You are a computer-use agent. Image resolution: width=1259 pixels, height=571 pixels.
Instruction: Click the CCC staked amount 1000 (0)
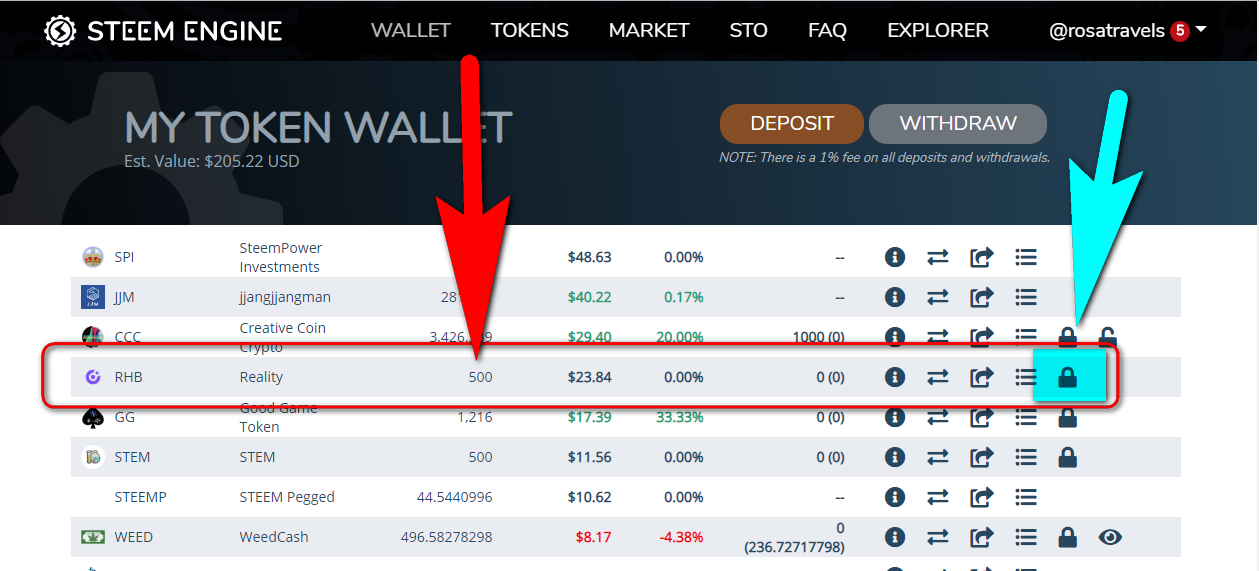819,337
